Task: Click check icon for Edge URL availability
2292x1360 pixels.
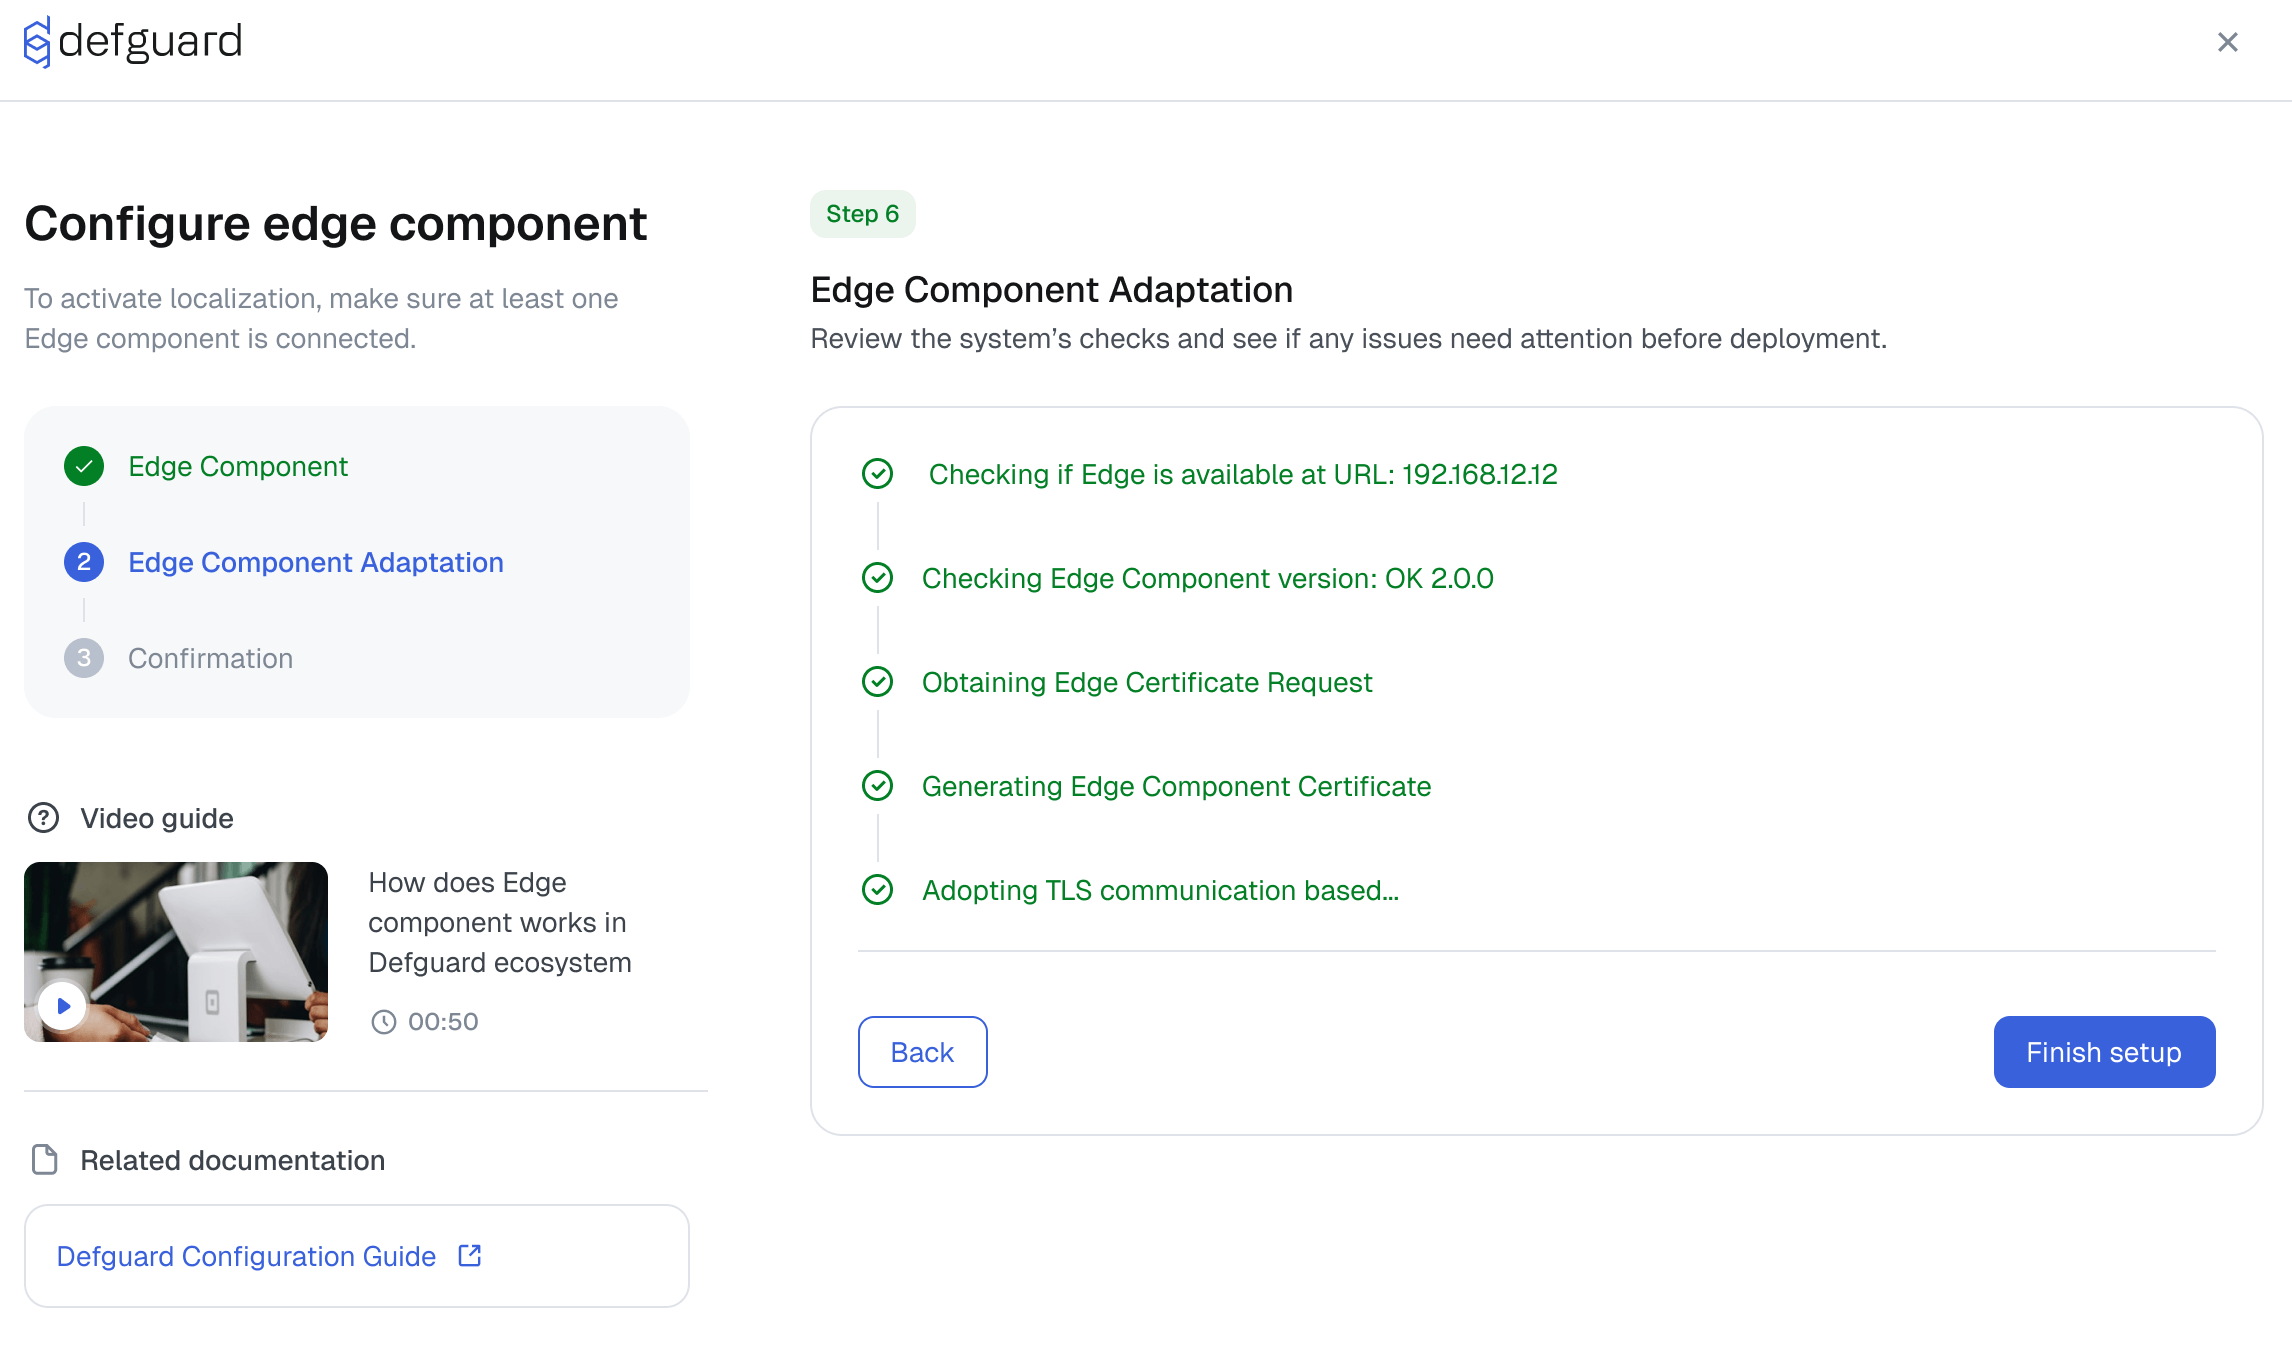Action: click(x=877, y=474)
